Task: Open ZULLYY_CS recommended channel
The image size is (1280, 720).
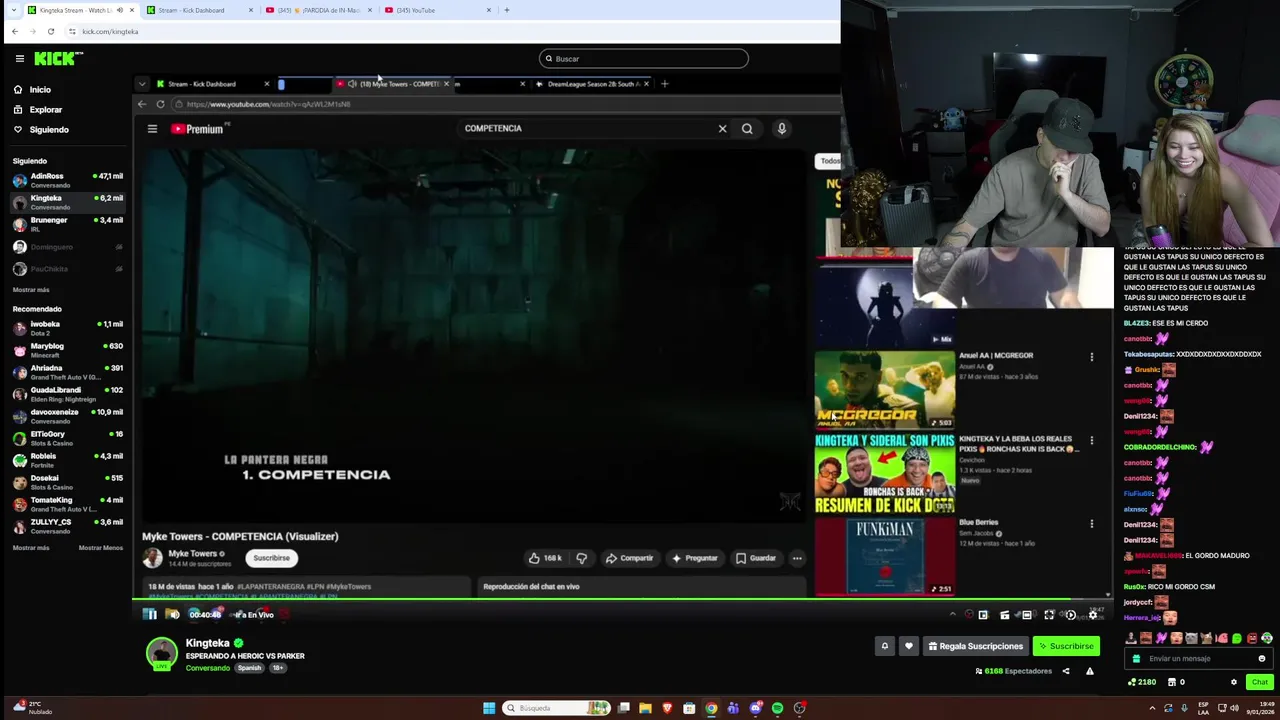Action: pyautogui.click(x=67, y=526)
